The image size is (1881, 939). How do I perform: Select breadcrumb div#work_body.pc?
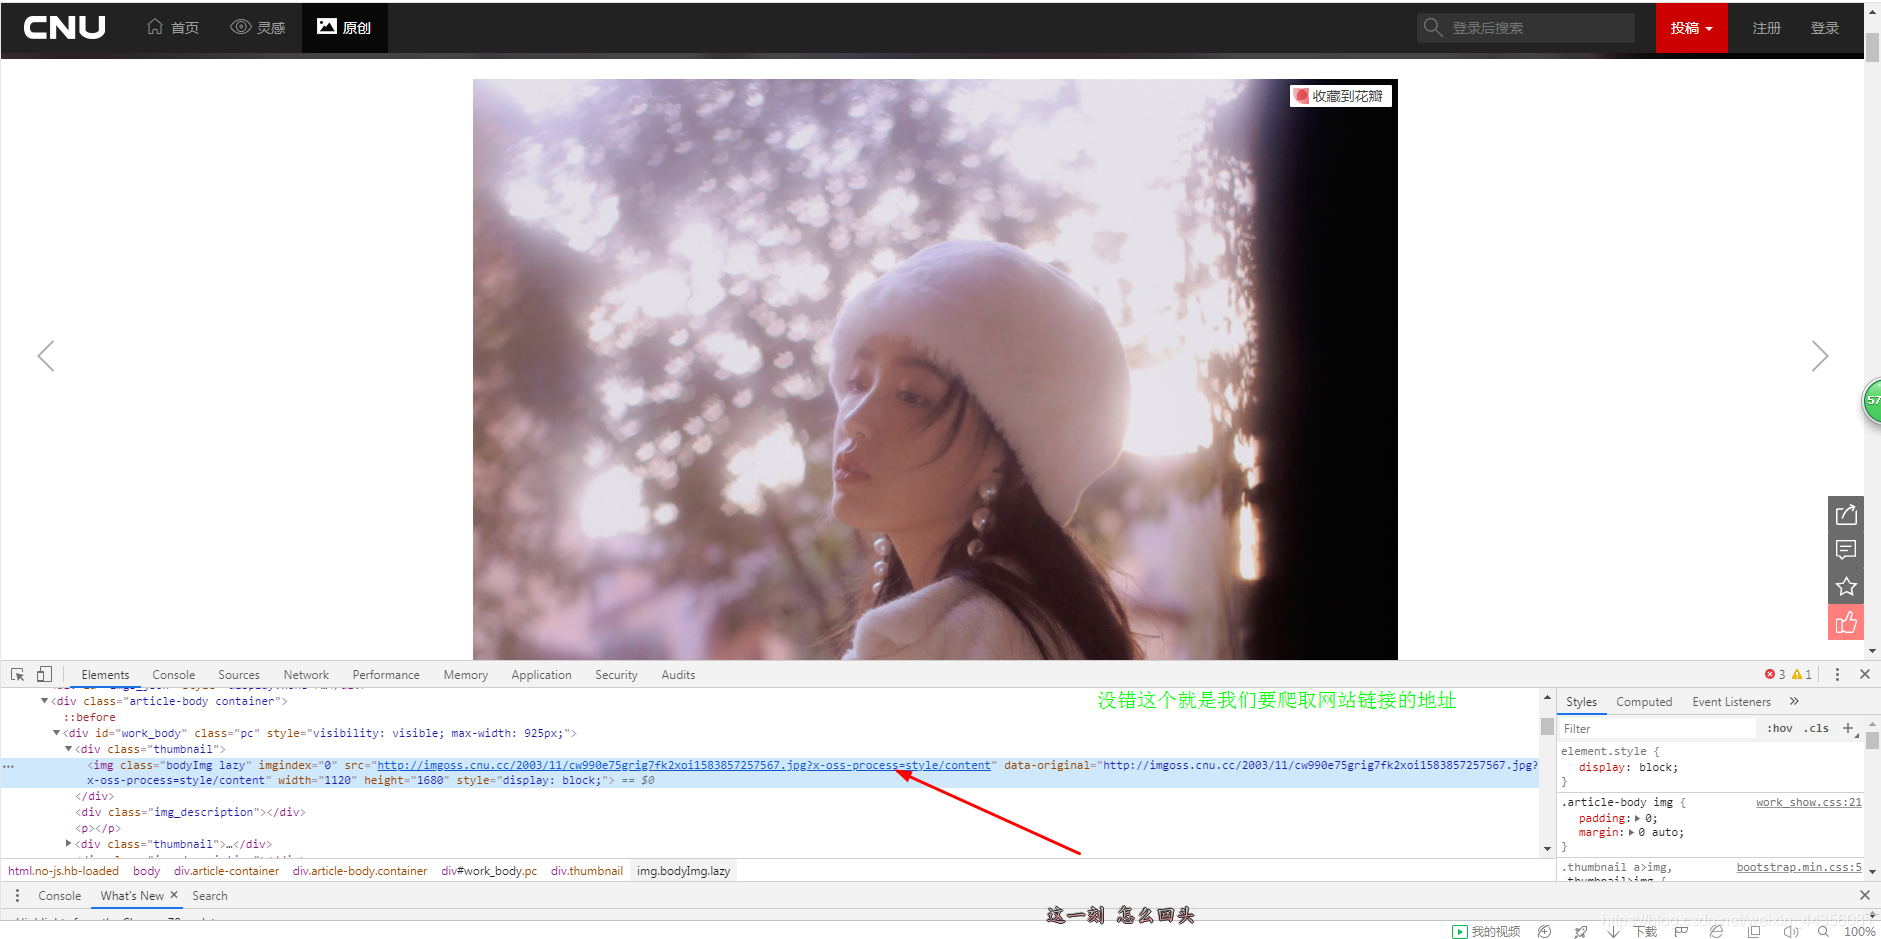tap(489, 871)
